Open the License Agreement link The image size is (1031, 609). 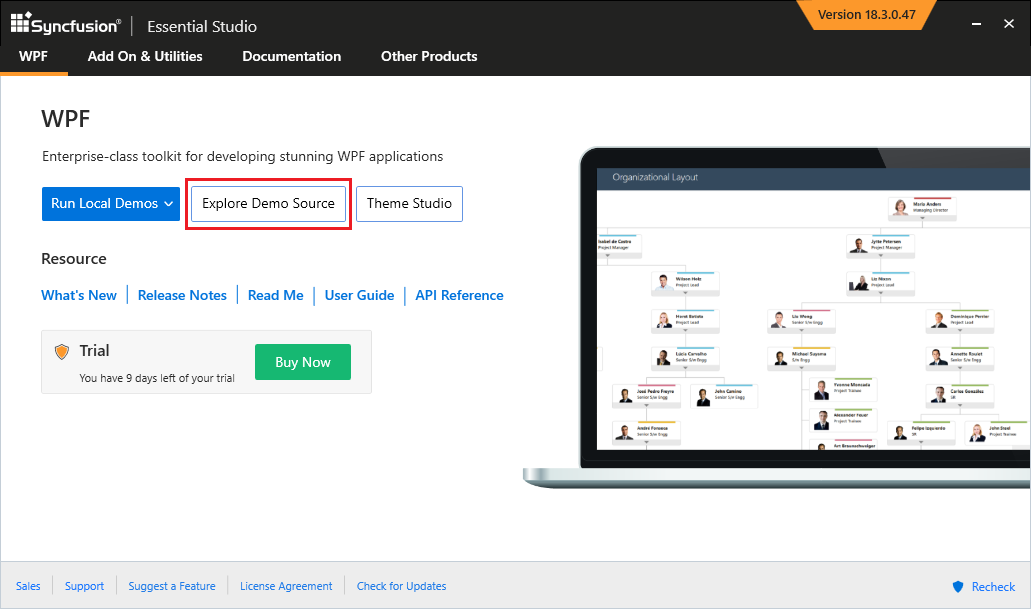(286, 586)
